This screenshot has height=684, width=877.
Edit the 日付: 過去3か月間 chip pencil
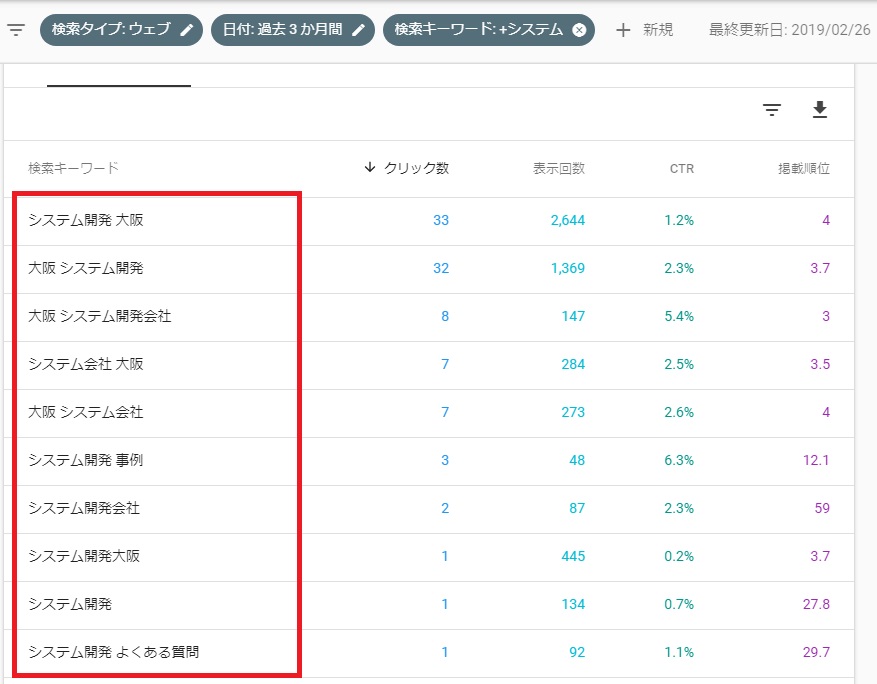[358, 30]
